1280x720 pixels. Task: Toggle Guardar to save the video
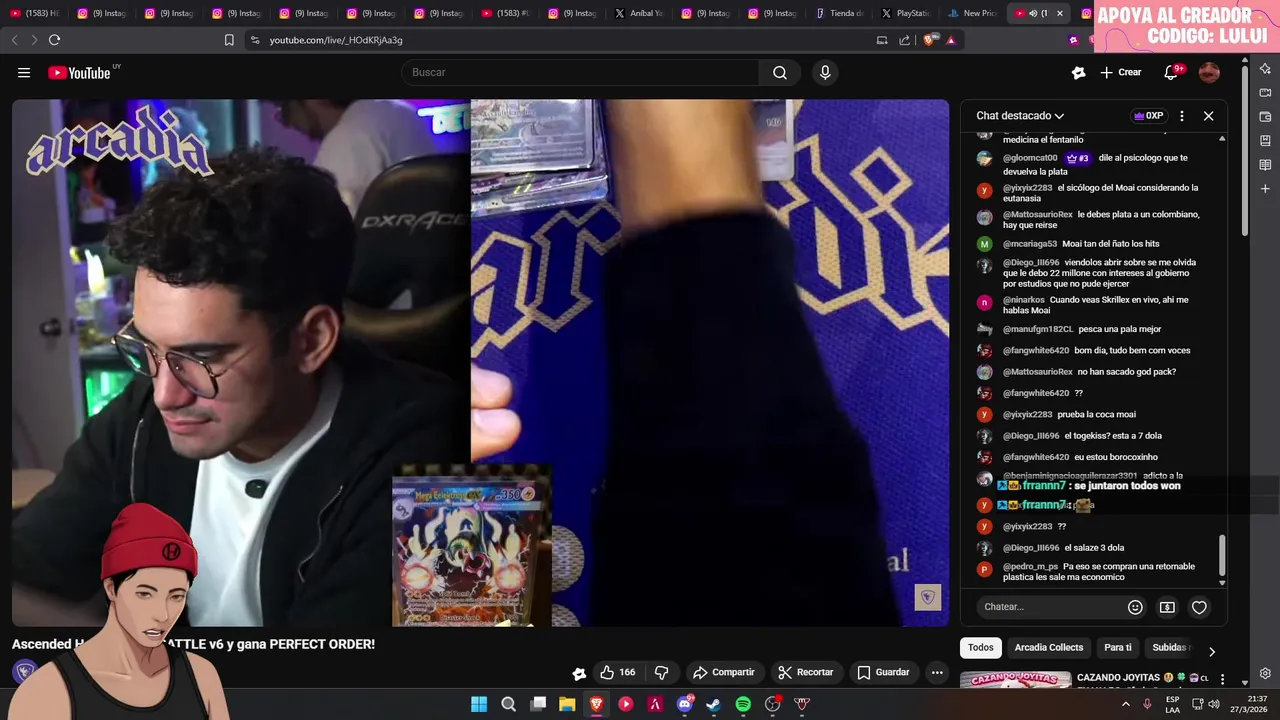click(x=884, y=672)
